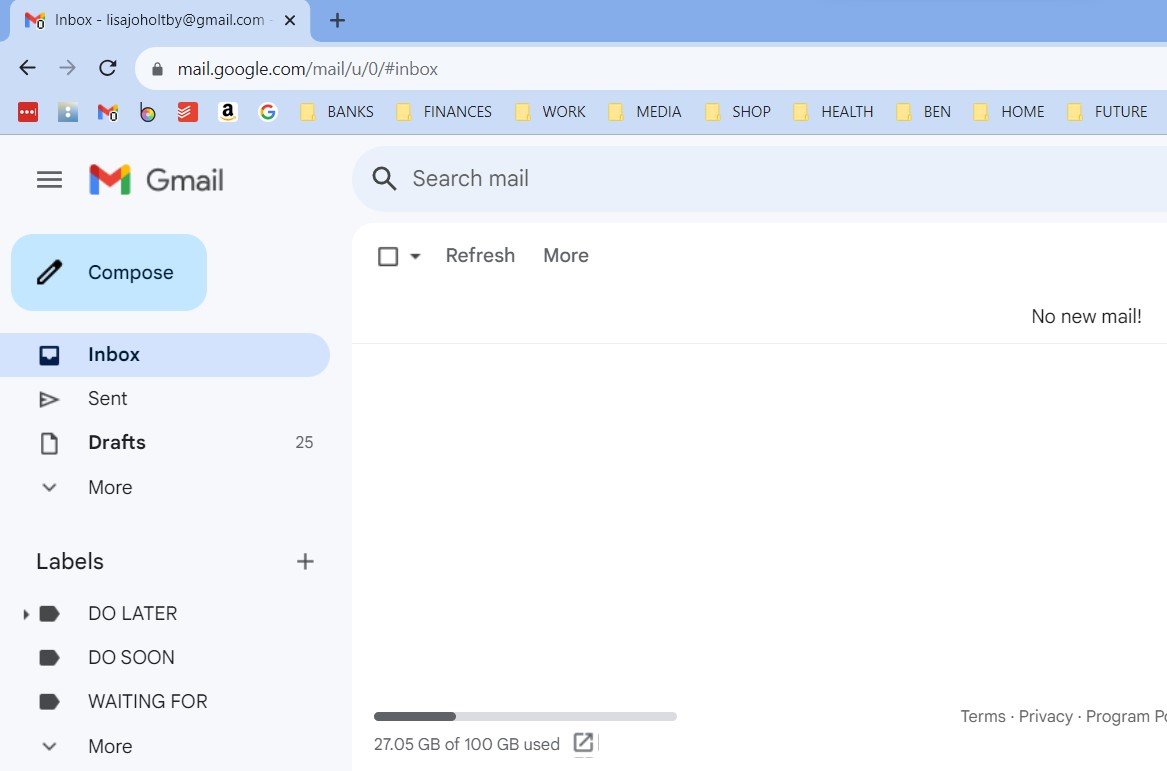
Task: Click the Compose pencil button
Action: pos(109,272)
